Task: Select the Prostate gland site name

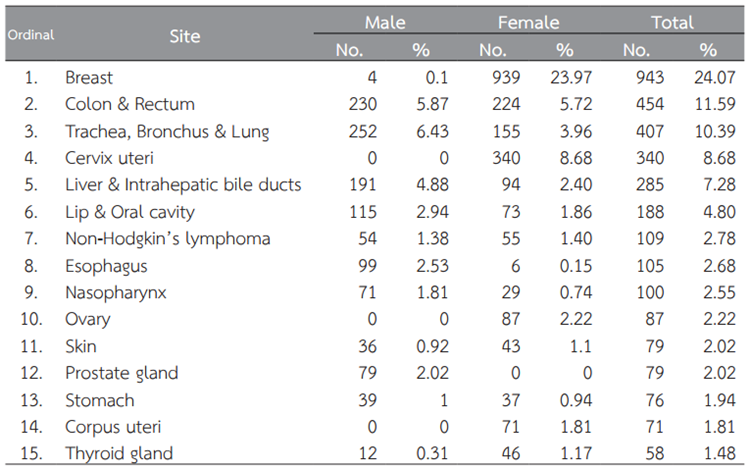Action: (121, 374)
